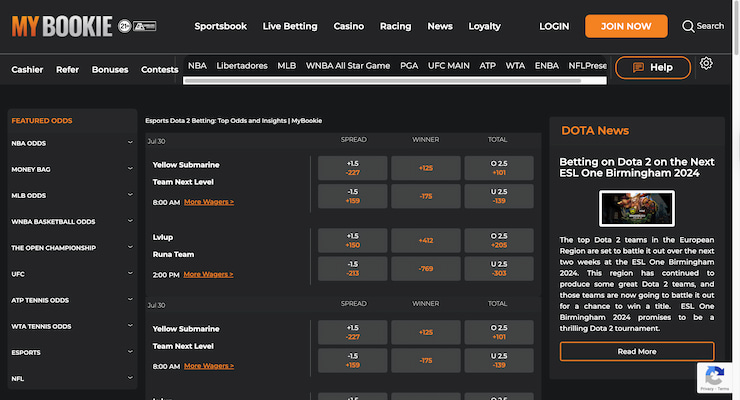The height and width of the screenshot is (400, 740).
Task: Open the Sportsbook menu
Action: (220, 26)
